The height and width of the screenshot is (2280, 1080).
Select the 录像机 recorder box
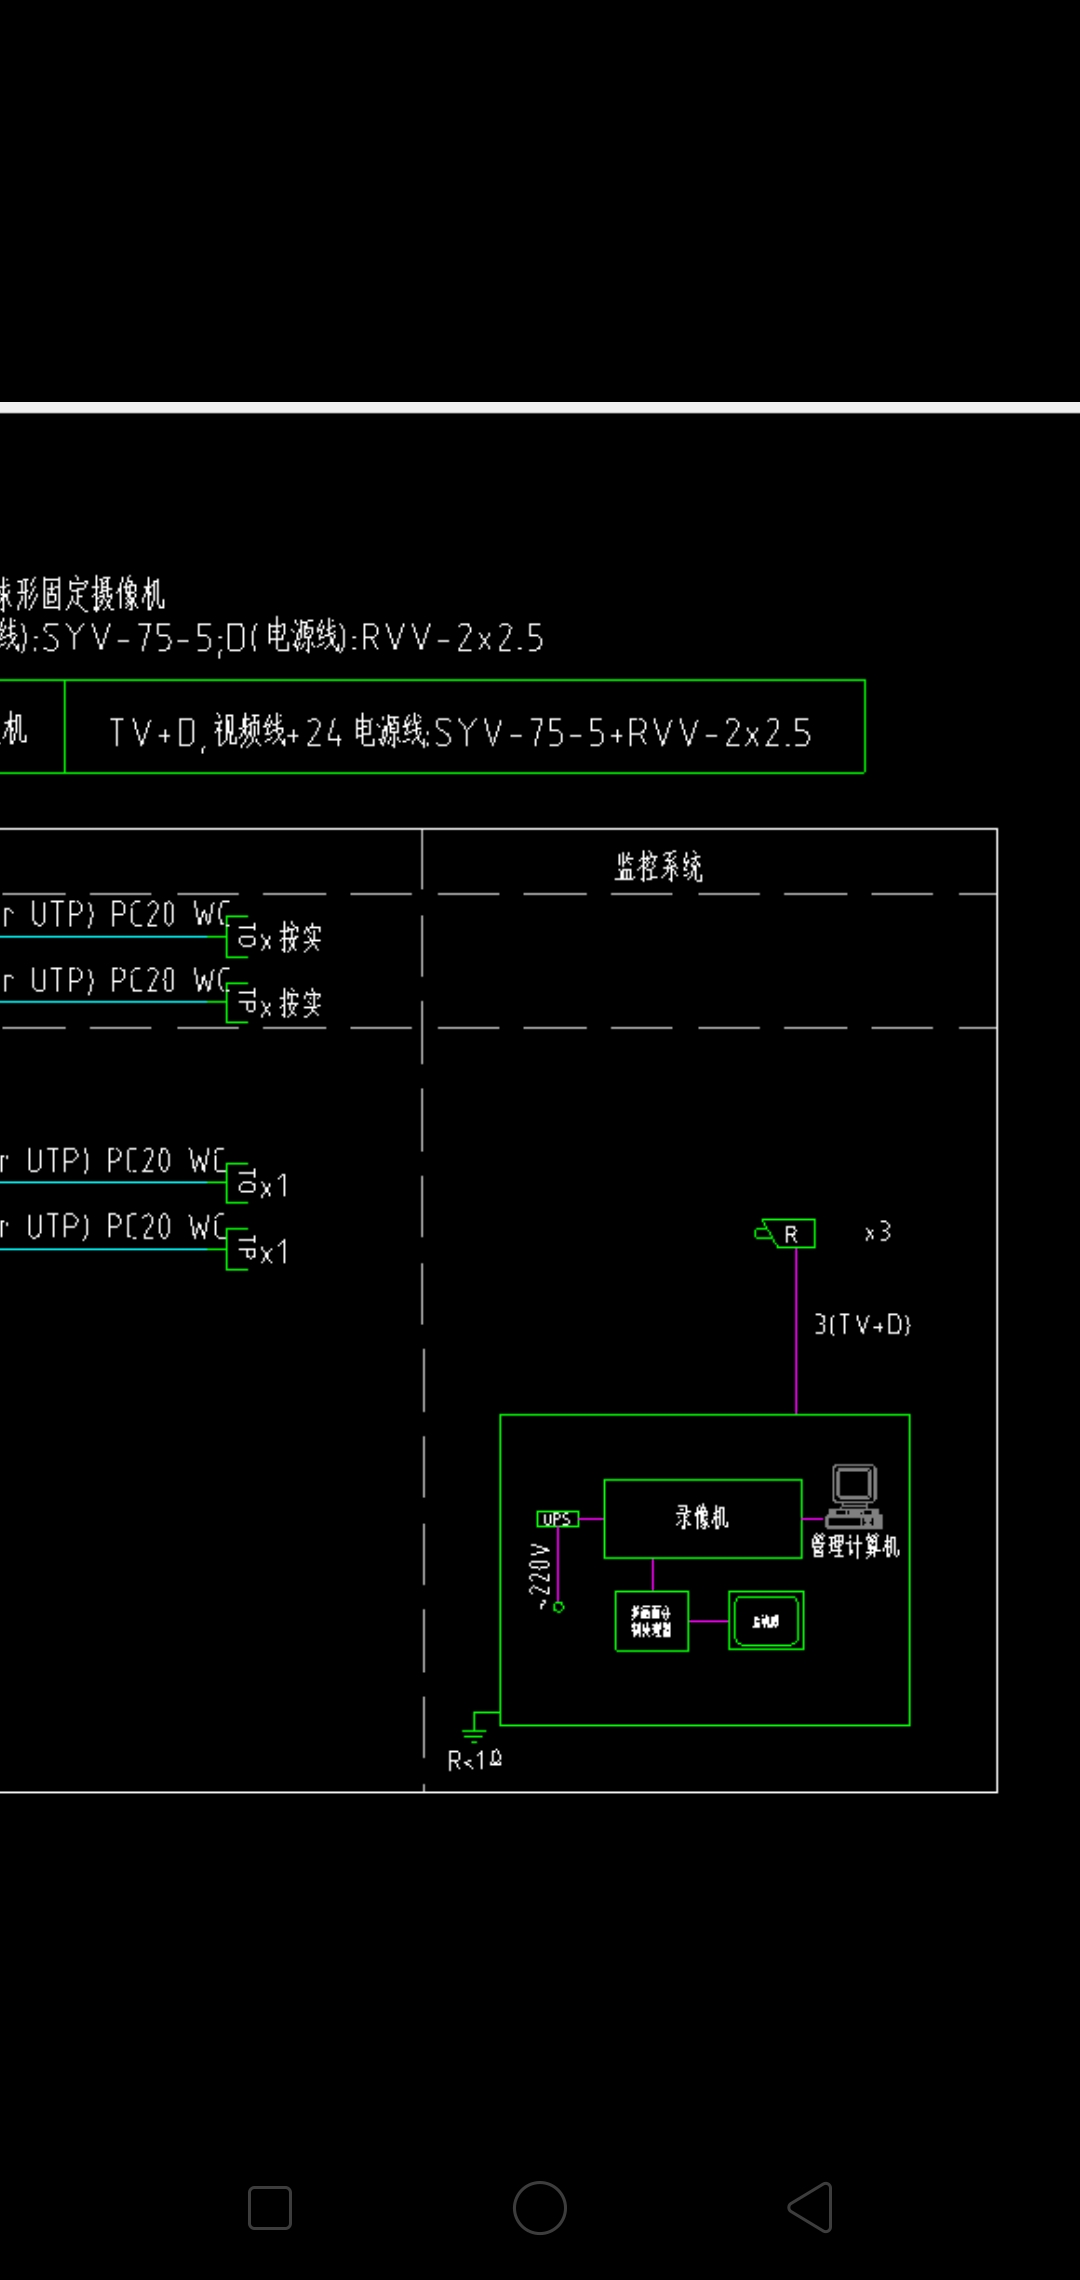[703, 1518]
